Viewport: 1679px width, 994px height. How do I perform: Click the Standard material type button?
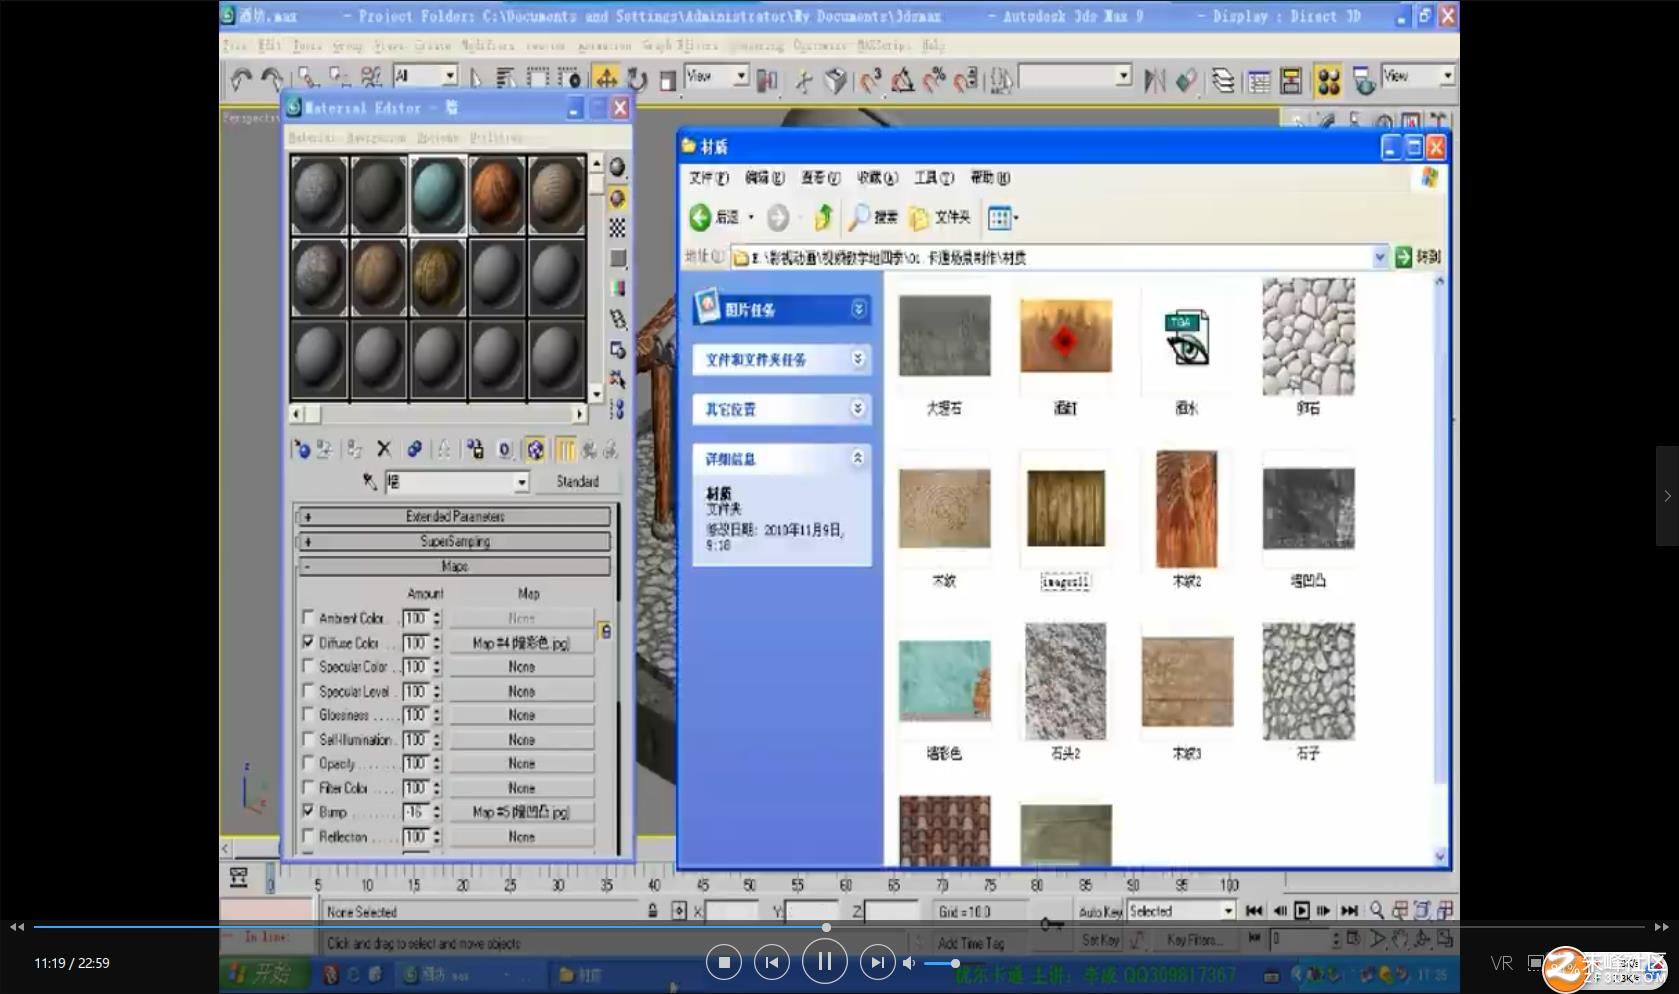pos(577,482)
